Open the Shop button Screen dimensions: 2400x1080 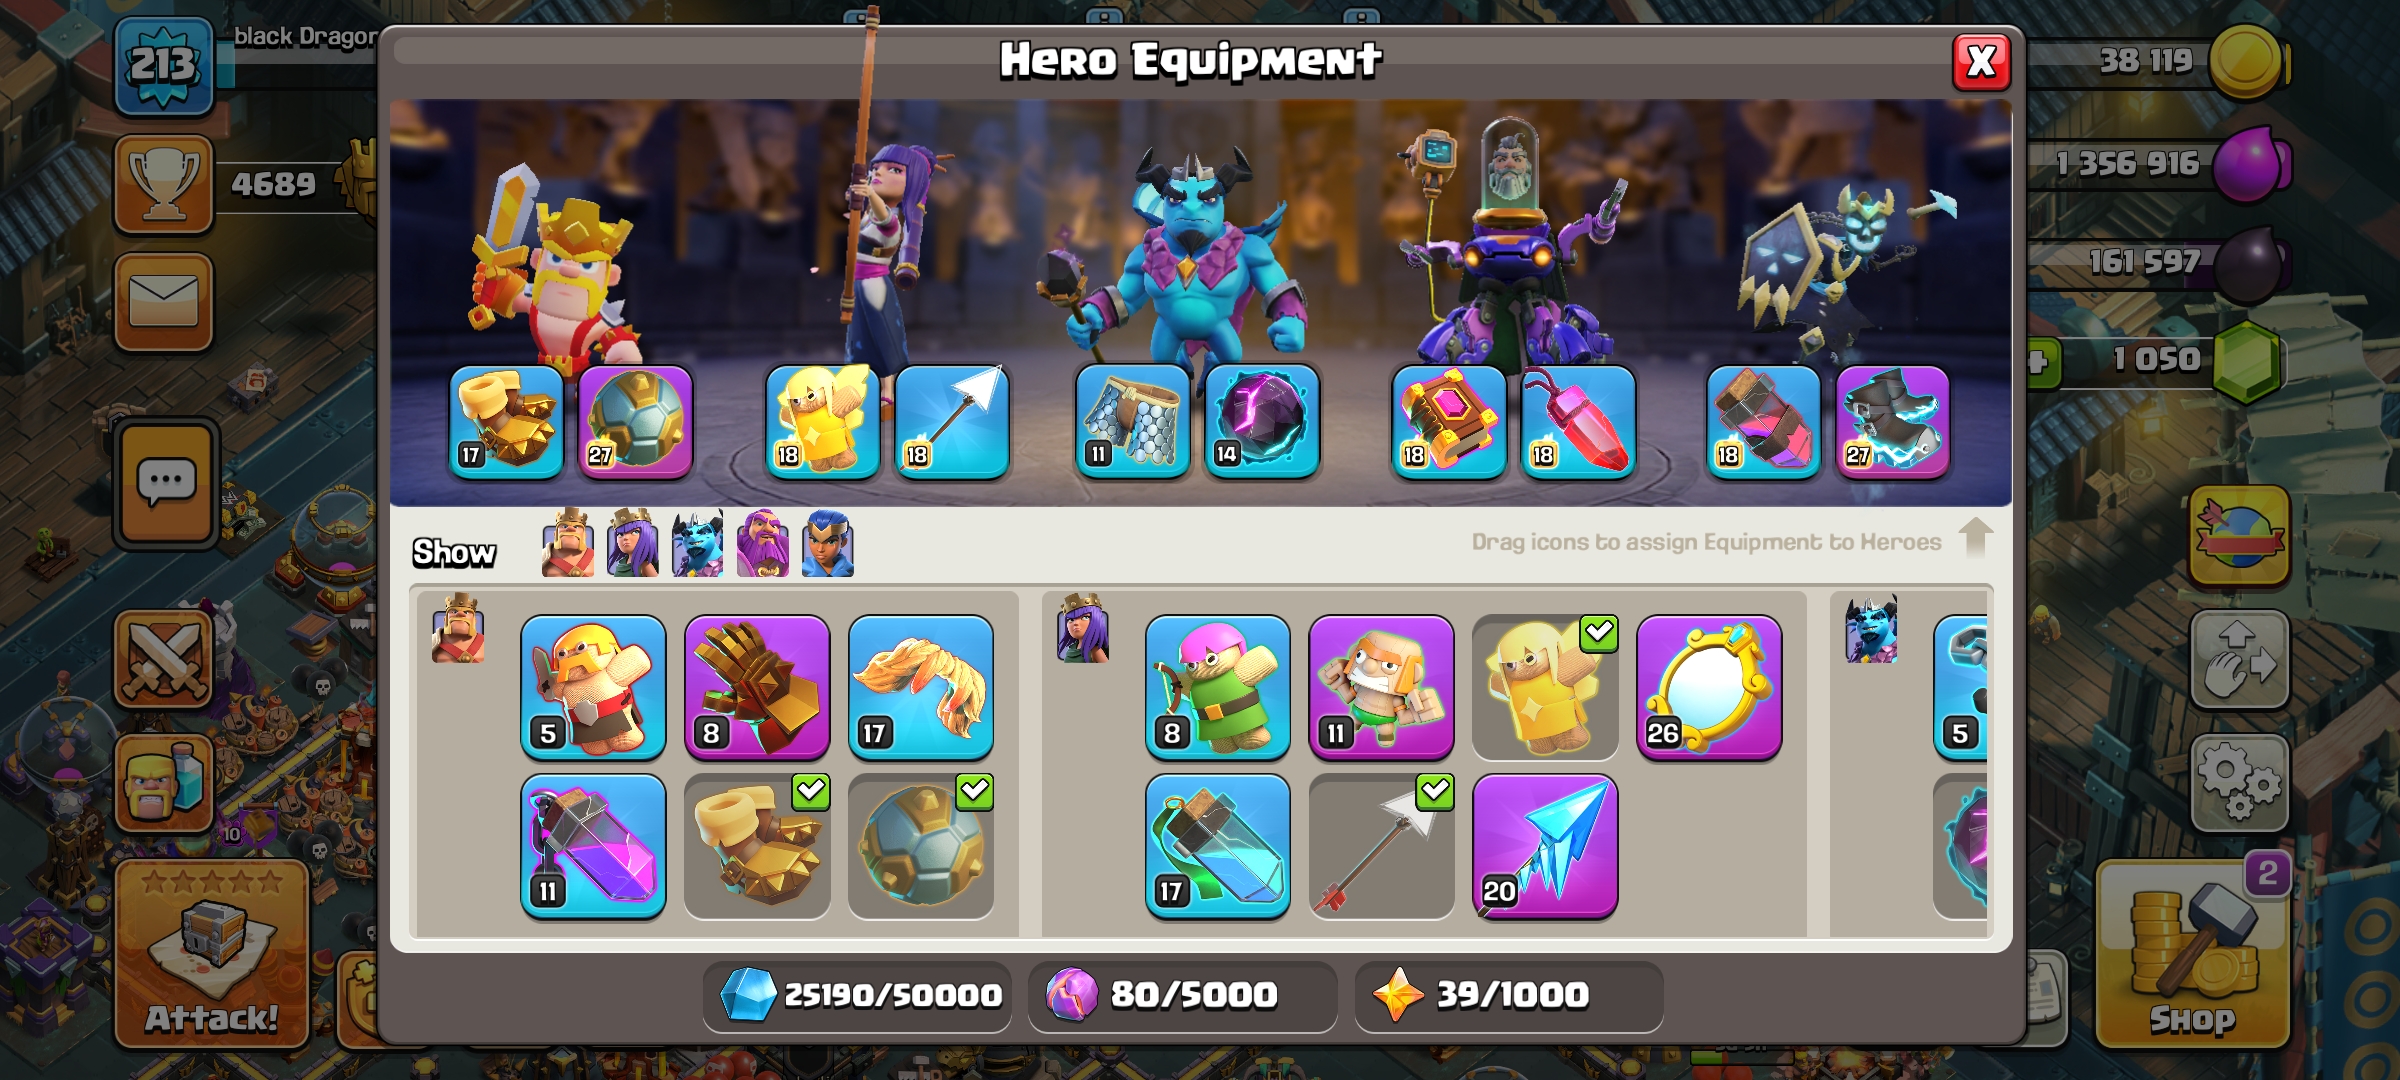tap(2193, 955)
